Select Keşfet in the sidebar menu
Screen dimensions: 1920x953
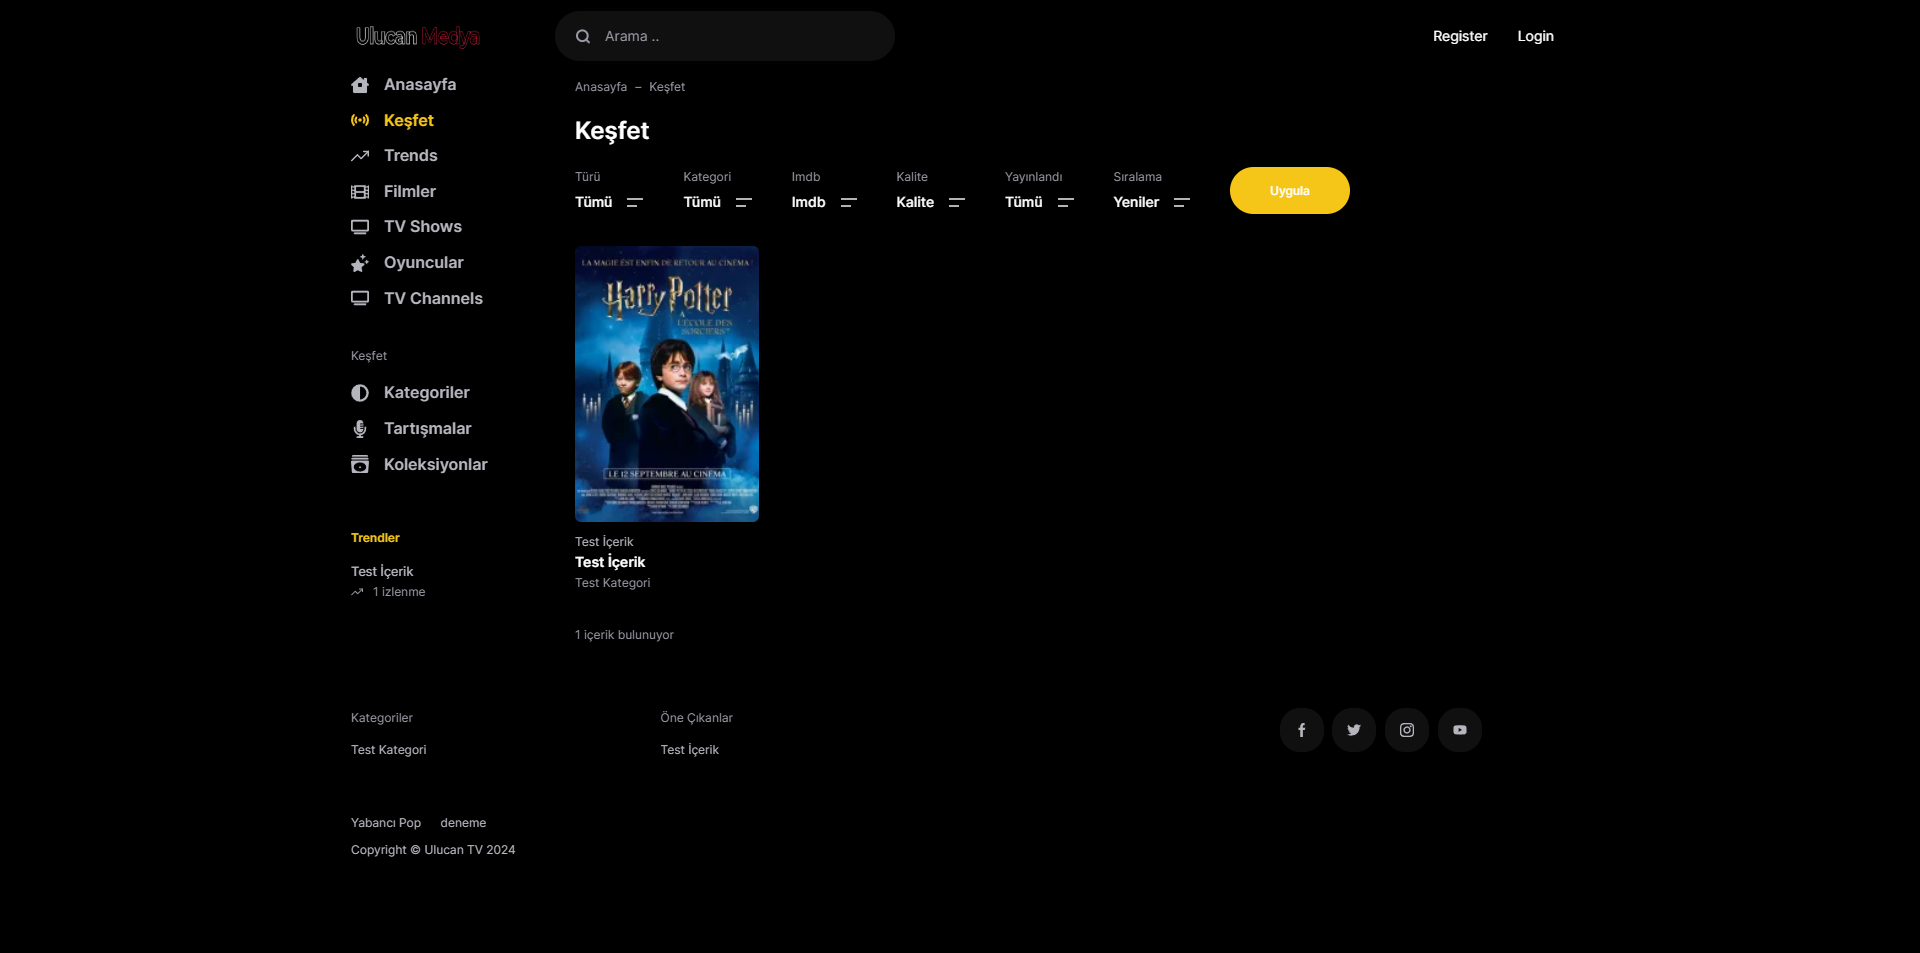(409, 120)
